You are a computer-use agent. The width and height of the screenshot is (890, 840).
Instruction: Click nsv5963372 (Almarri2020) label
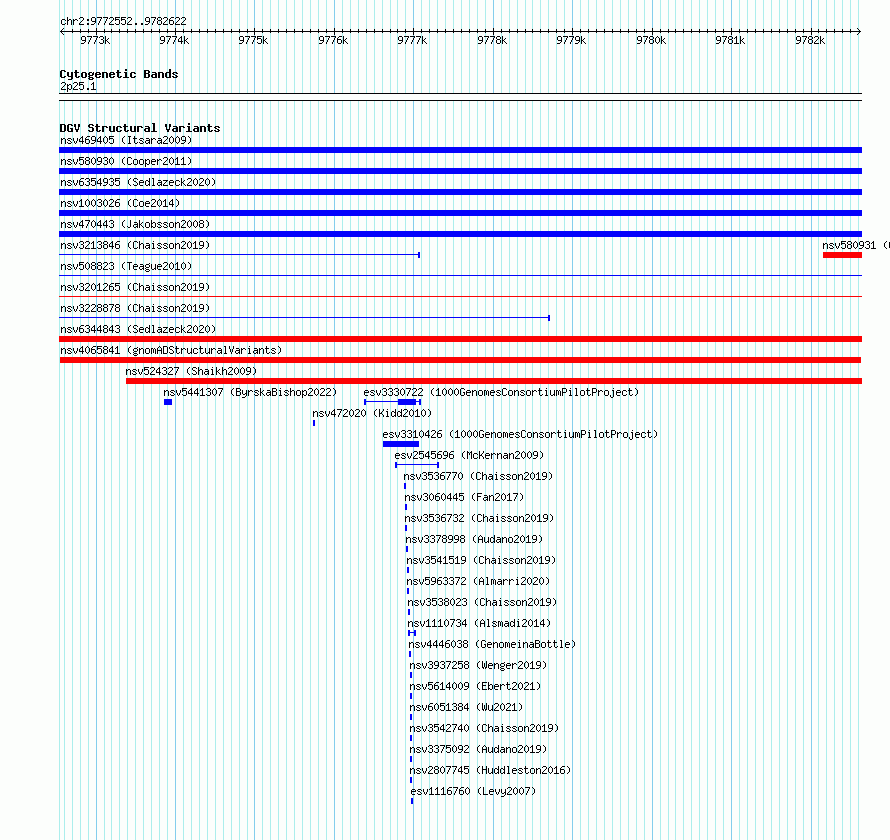(478, 581)
